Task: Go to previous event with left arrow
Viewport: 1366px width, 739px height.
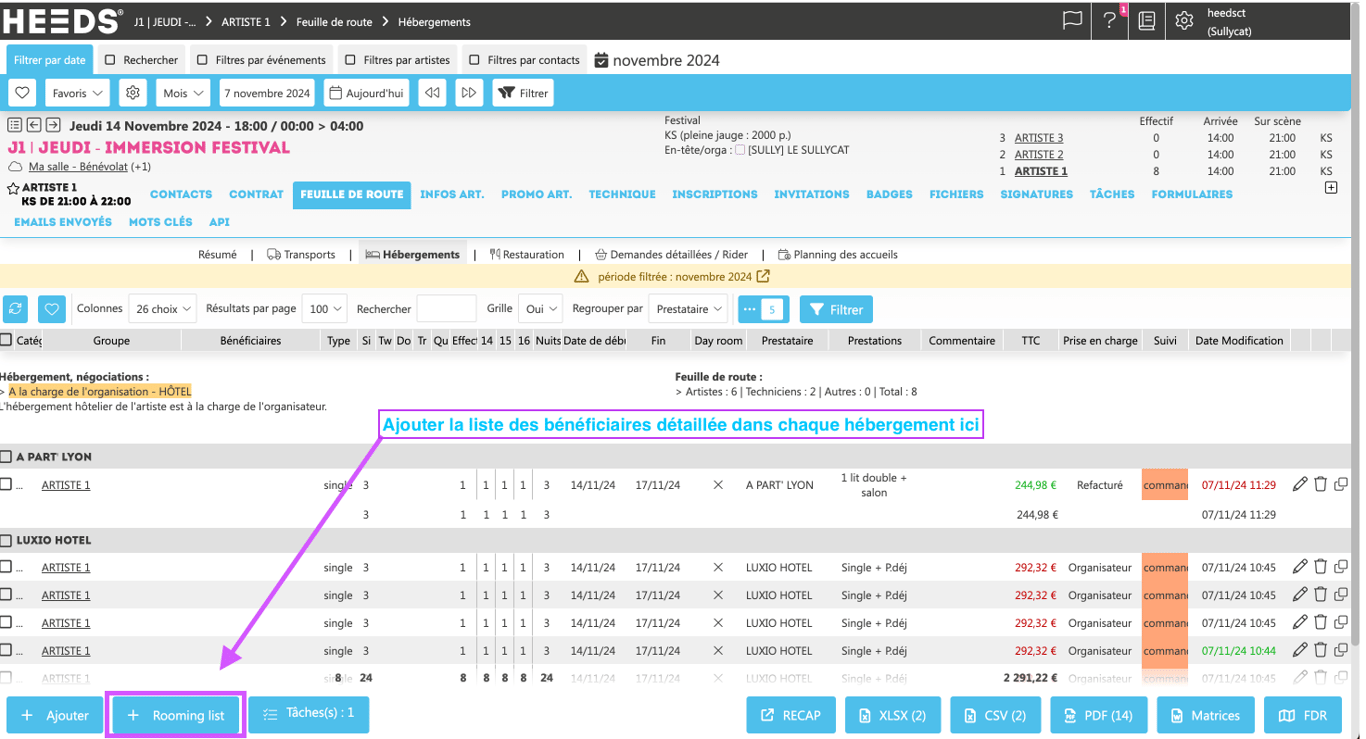Action: [34, 126]
